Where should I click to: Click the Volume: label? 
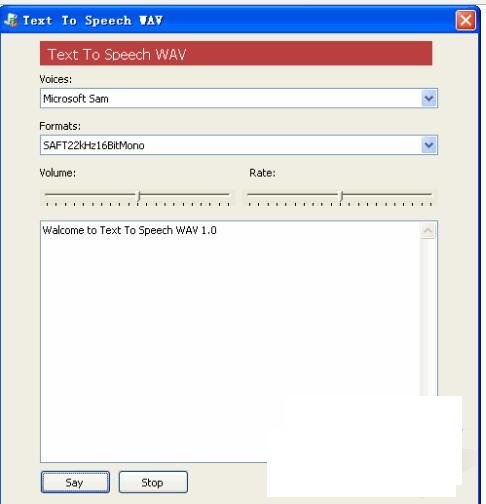click(x=58, y=173)
